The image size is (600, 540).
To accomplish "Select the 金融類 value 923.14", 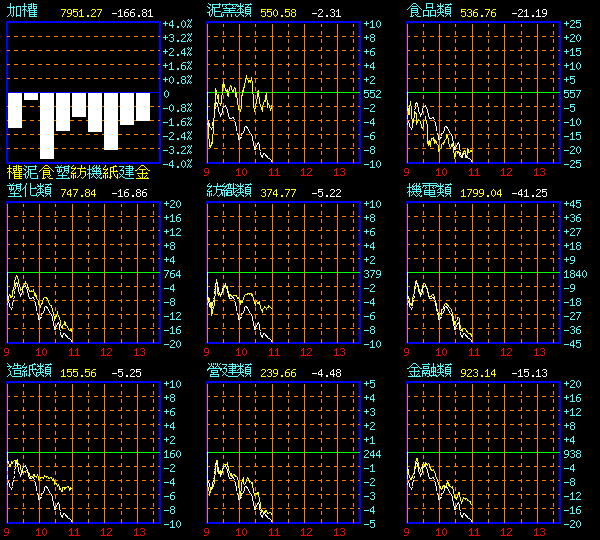I will point(478,373).
